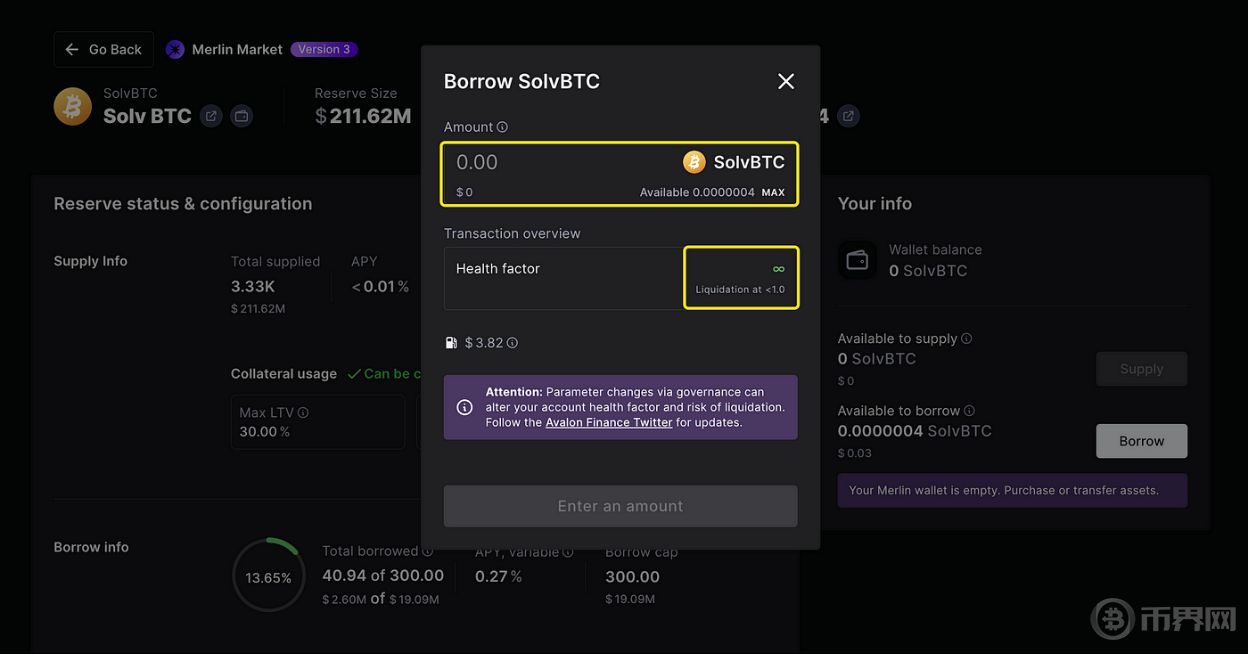Click the gas pump icon above the warning box
Screen dimensions: 1248x654
pos(451,342)
